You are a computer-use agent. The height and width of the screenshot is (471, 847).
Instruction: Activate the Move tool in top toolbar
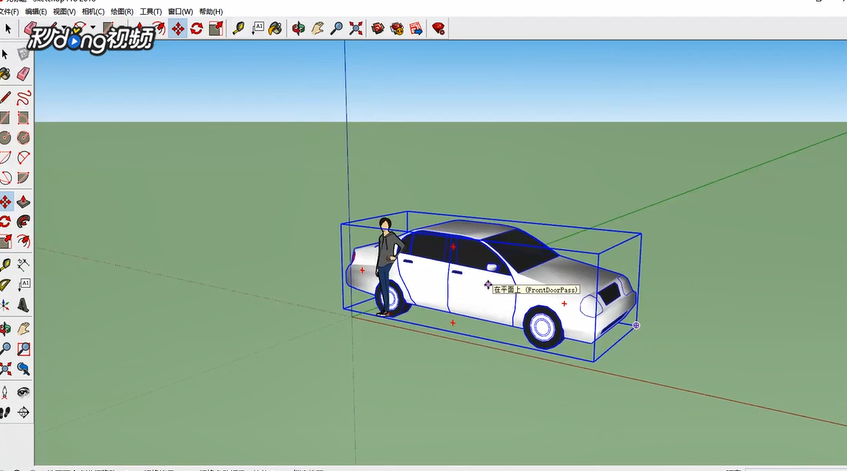[x=178, y=29]
